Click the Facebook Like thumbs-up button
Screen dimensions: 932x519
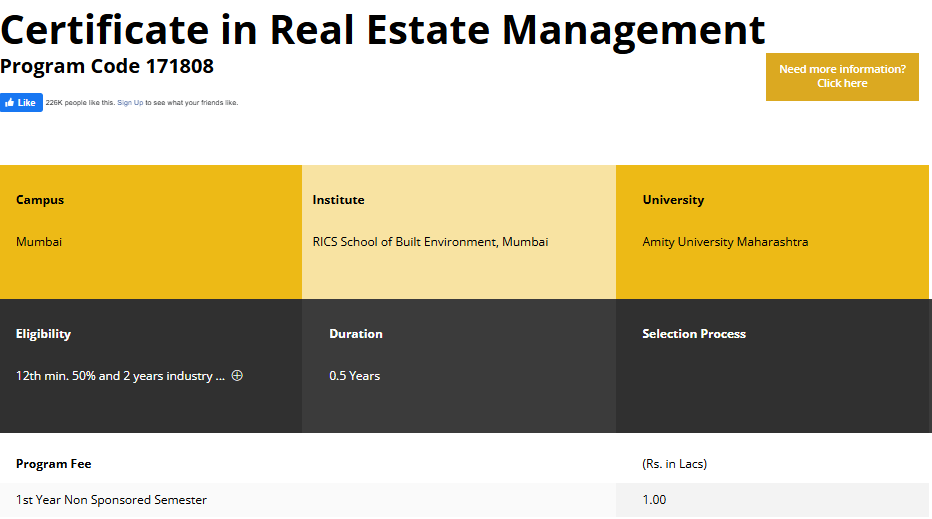21,103
